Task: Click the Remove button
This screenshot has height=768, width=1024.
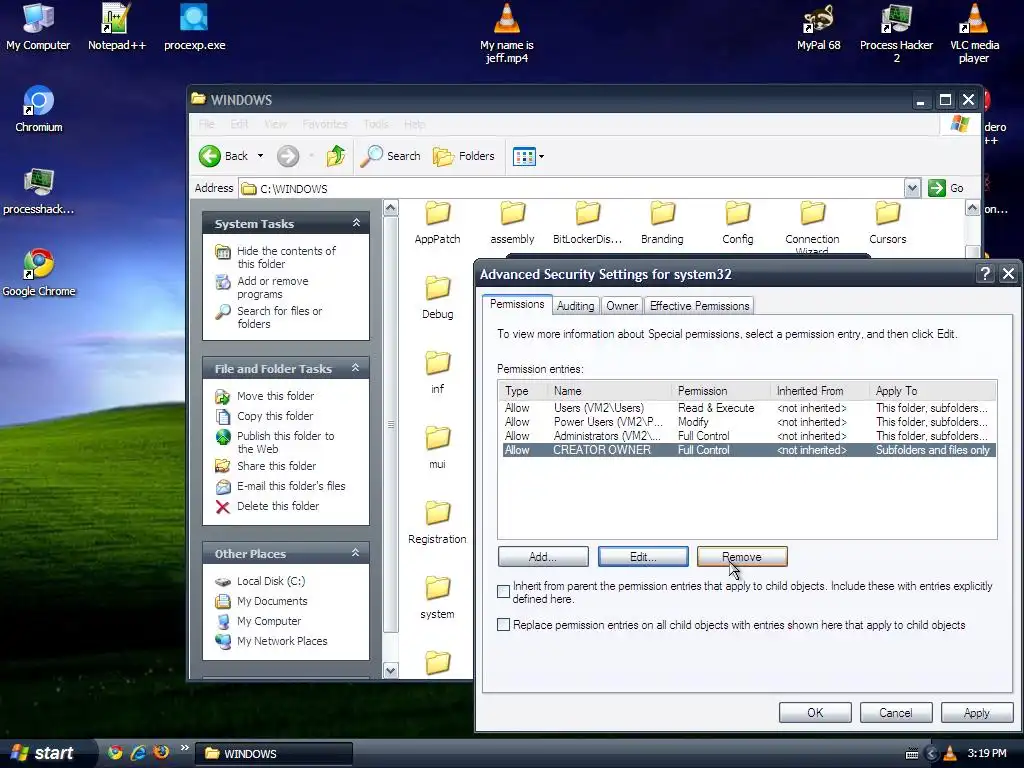Action: pyautogui.click(x=742, y=556)
